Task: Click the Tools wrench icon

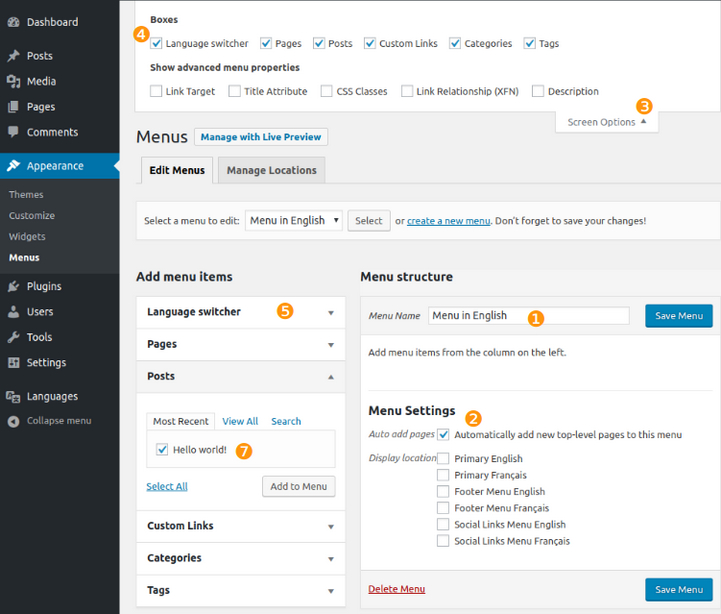Action: point(13,338)
